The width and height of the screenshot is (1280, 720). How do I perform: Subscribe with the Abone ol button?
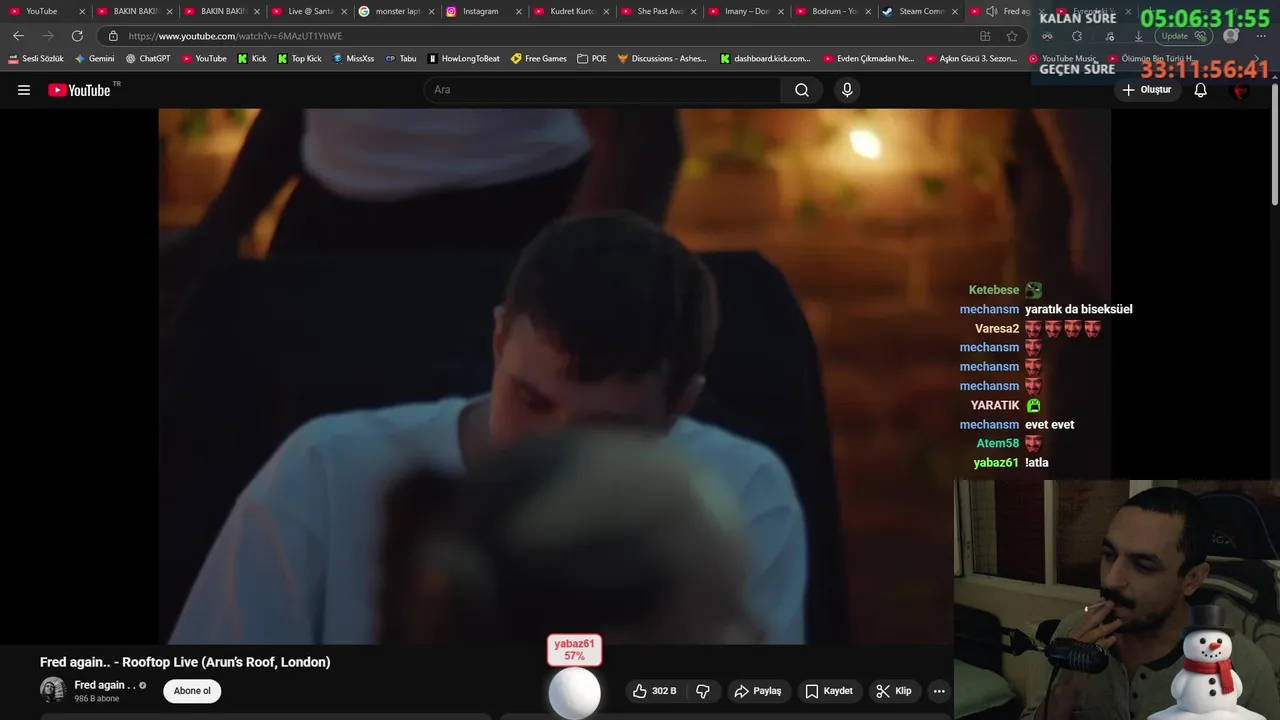coord(192,691)
